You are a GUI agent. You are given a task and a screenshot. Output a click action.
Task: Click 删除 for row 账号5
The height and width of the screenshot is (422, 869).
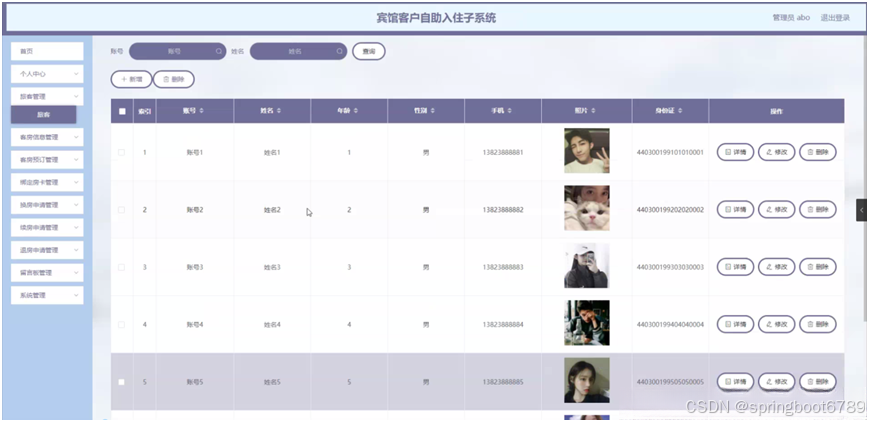818,382
